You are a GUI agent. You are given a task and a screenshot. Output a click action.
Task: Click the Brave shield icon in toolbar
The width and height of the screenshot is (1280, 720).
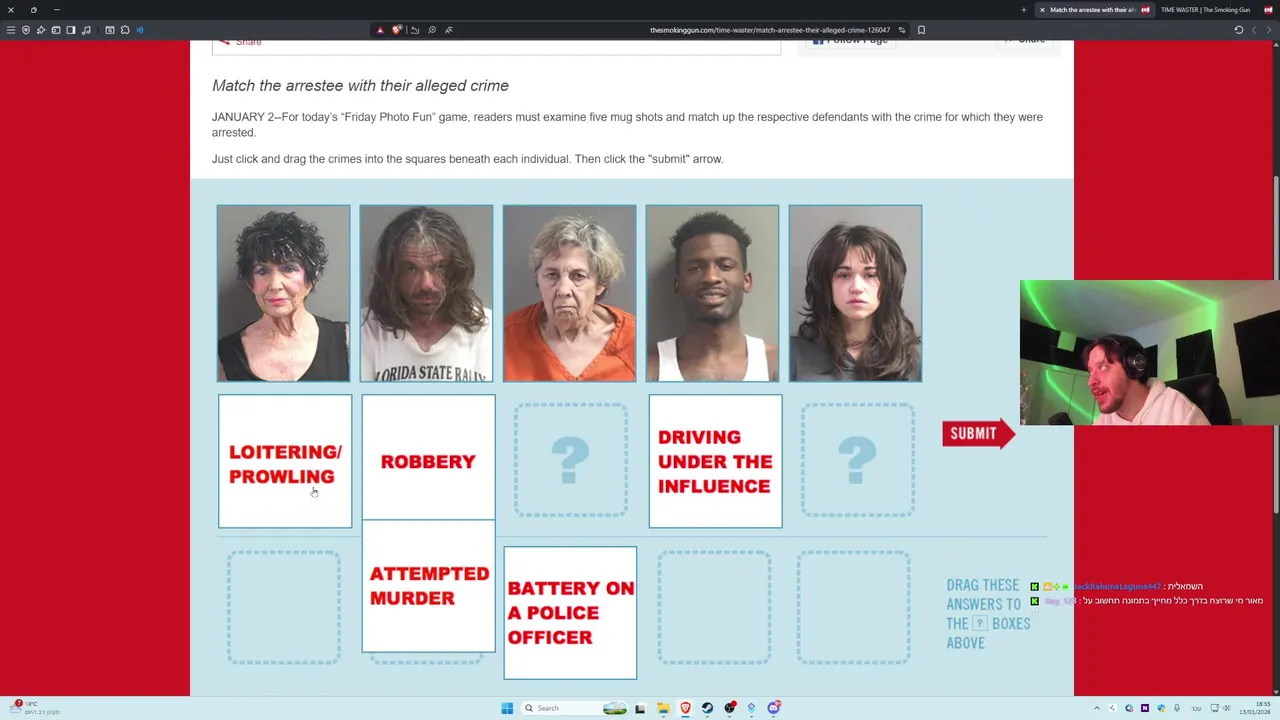tap(26, 30)
